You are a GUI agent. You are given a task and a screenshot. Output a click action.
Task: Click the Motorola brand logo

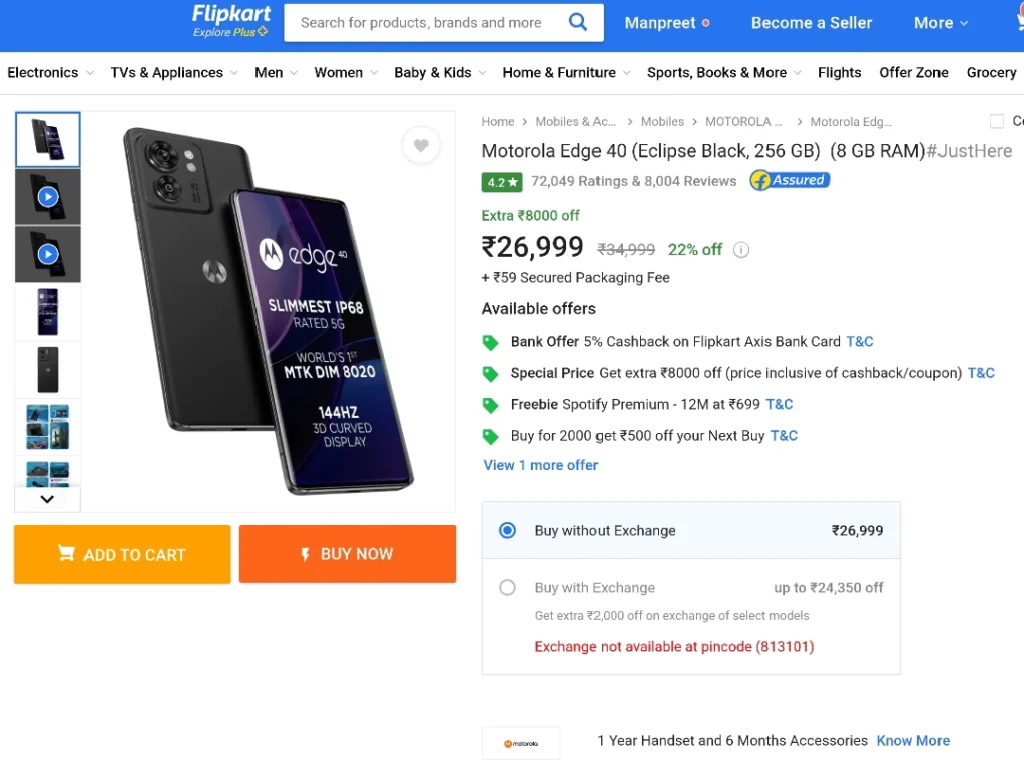[520, 743]
